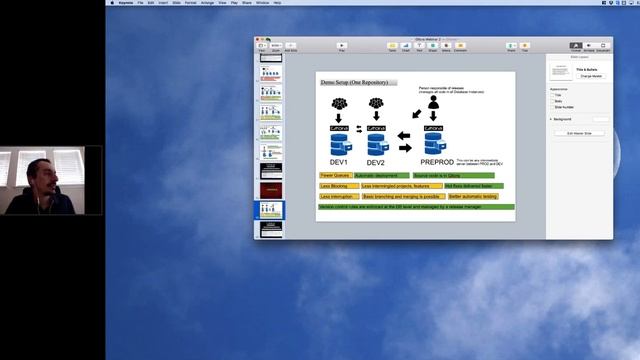
Task: Select the 'Better automatic testing' yellow box
Action: point(473,197)
